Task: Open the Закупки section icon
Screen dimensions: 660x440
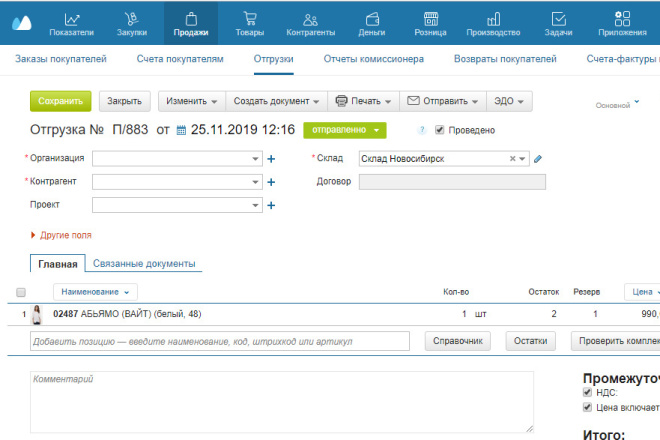Action: pyautogui.click(x=131, y=19)
